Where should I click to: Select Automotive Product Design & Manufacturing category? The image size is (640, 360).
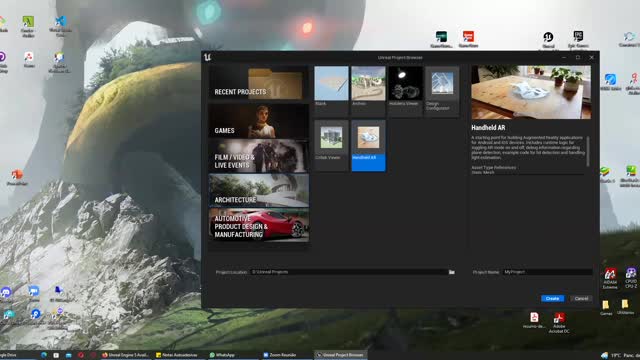(258, 225)
